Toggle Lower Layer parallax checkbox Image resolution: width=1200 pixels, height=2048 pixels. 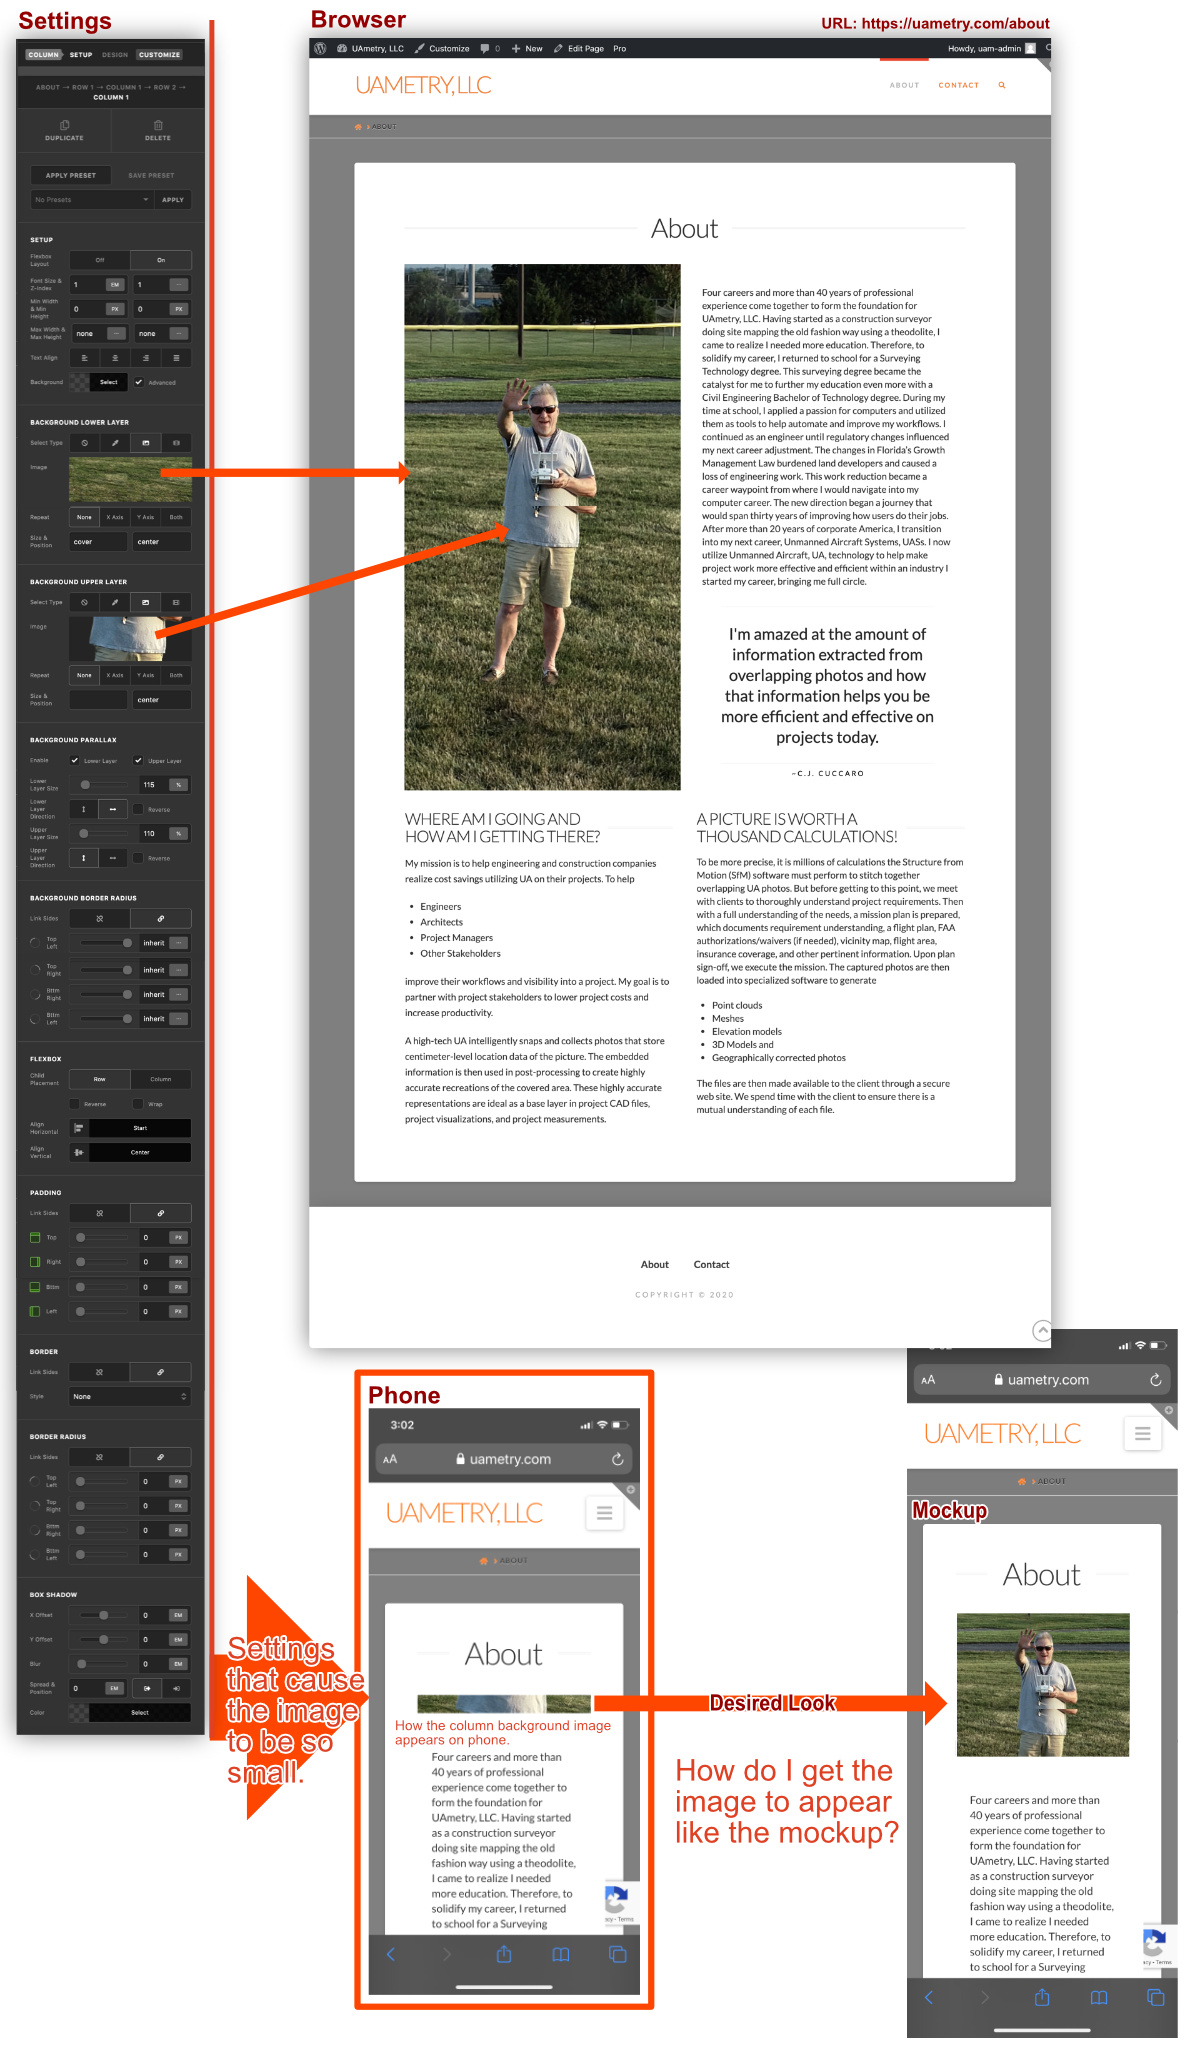(x=75, y=760)
